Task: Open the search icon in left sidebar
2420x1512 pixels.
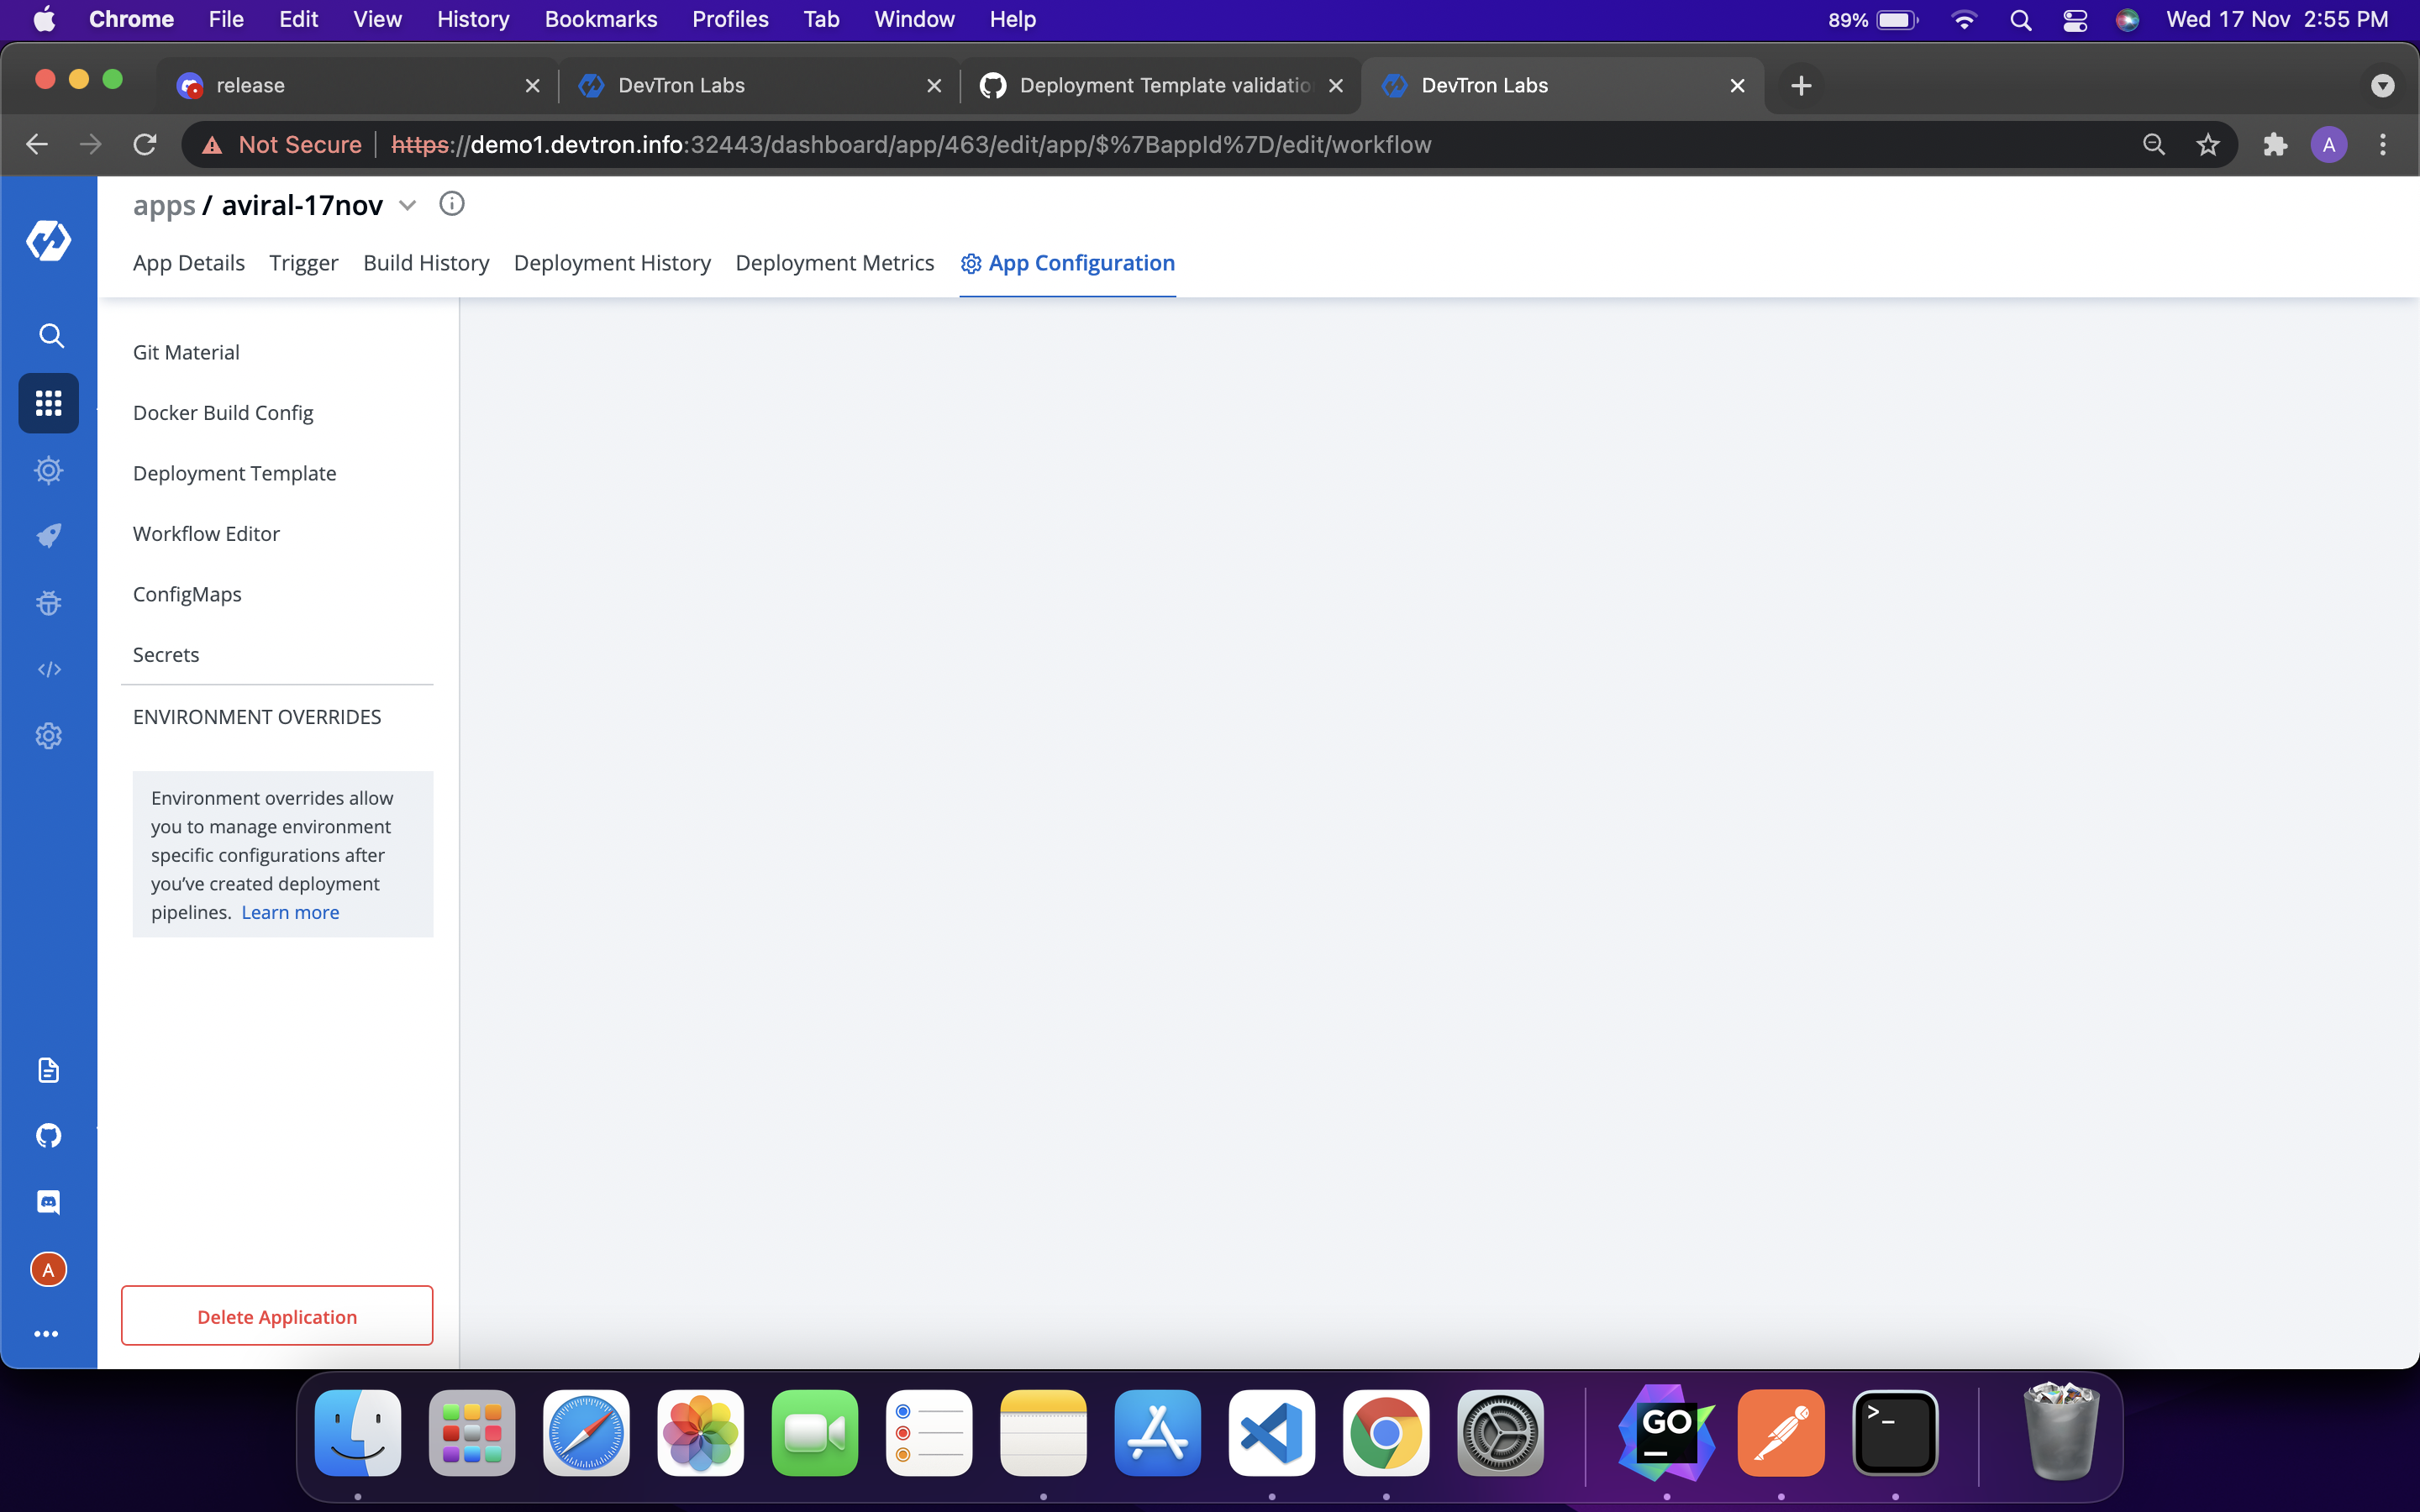Action: [50, 335]
